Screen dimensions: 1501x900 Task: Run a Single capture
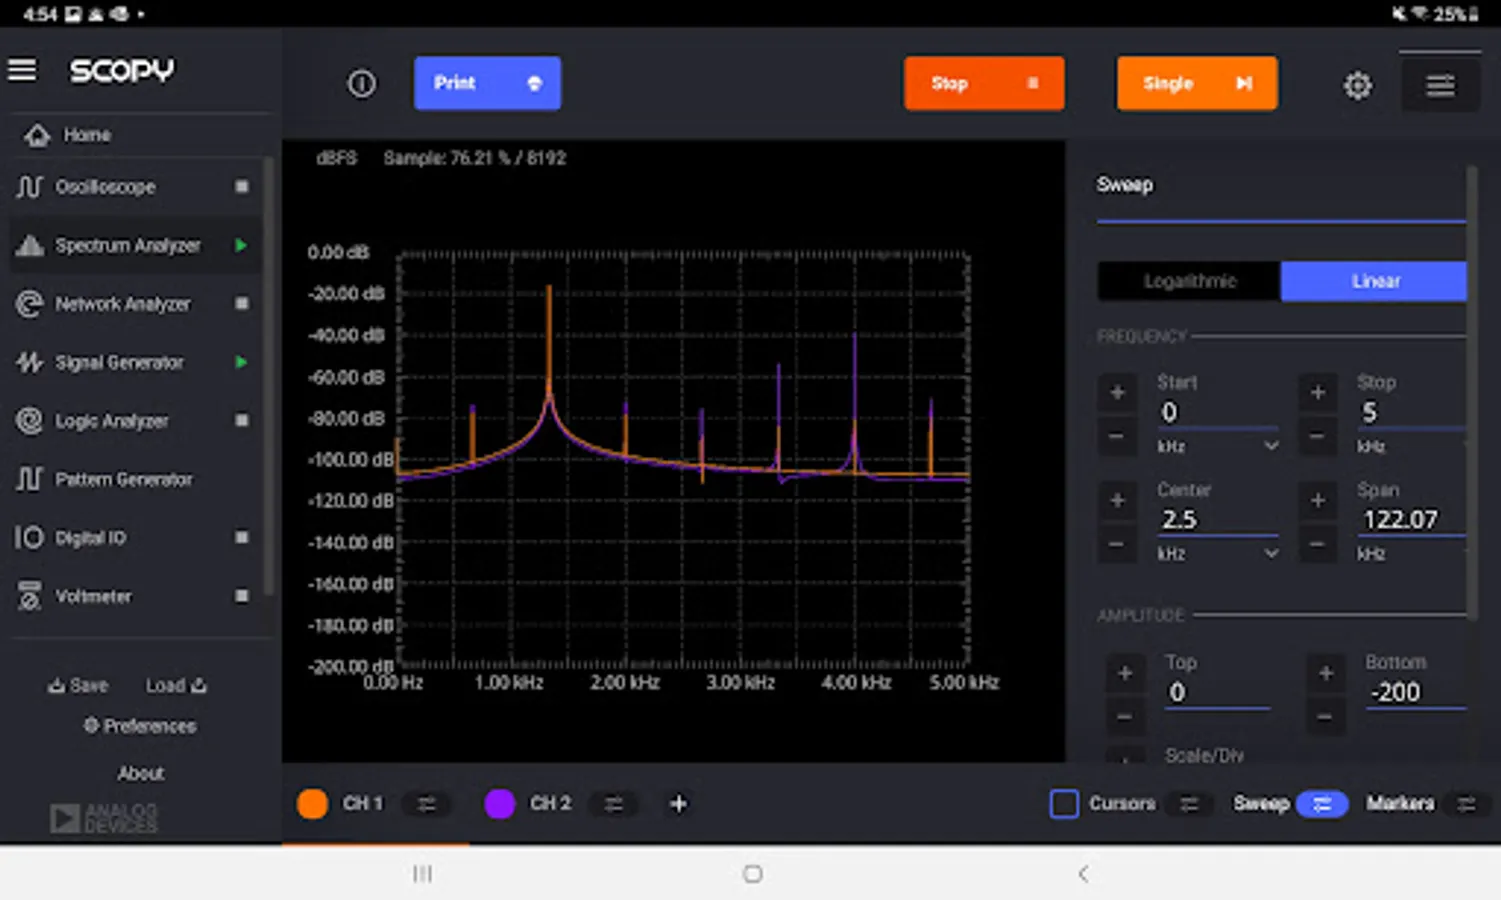point(1197,83)
